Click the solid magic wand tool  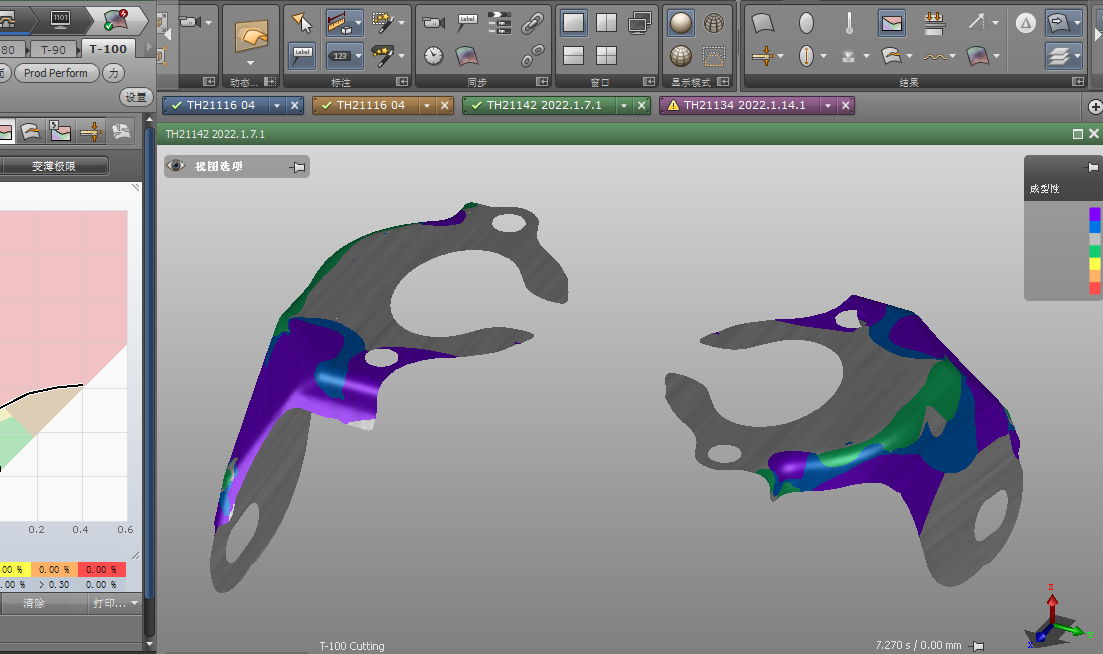tap(383, 56)
